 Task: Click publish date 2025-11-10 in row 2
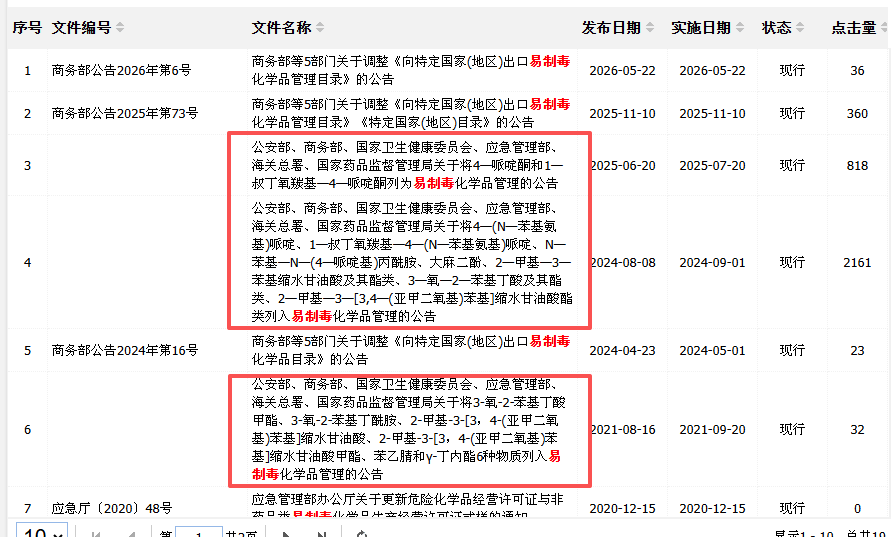pyautogui.click(x=622, y=114)
